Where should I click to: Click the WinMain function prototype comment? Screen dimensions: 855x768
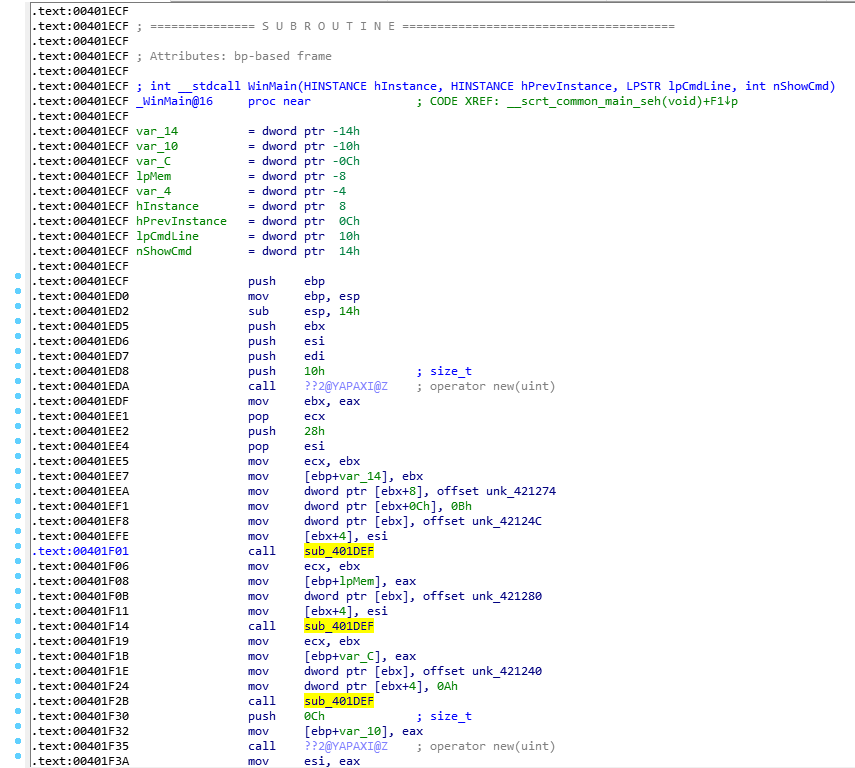click(485, 86)
